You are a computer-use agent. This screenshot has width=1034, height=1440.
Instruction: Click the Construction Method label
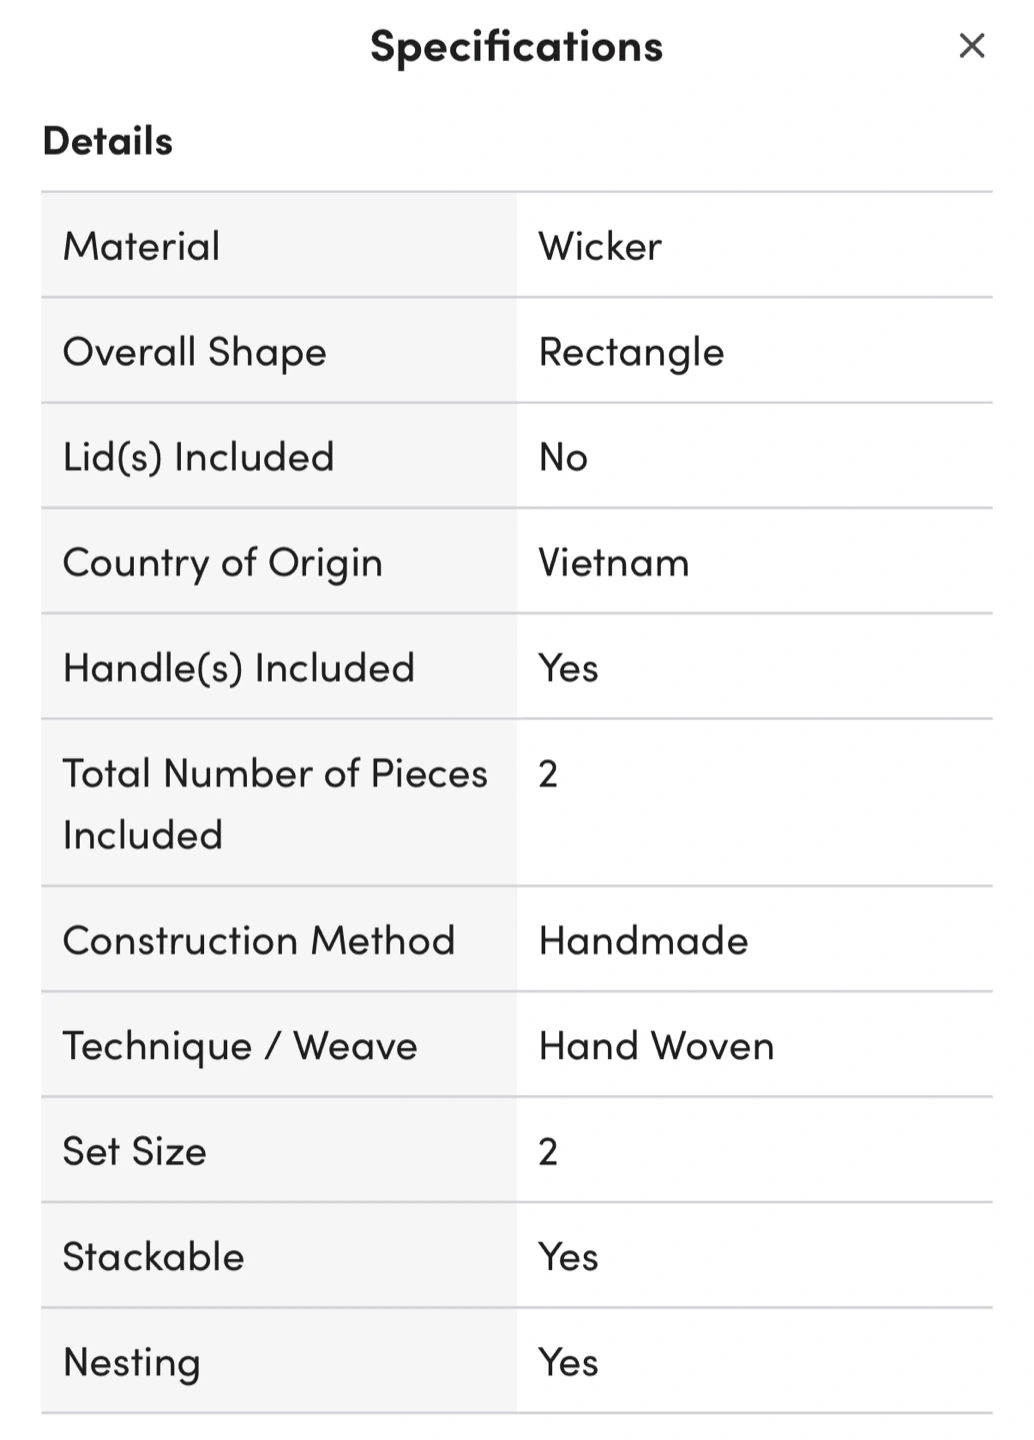(258, 941)
